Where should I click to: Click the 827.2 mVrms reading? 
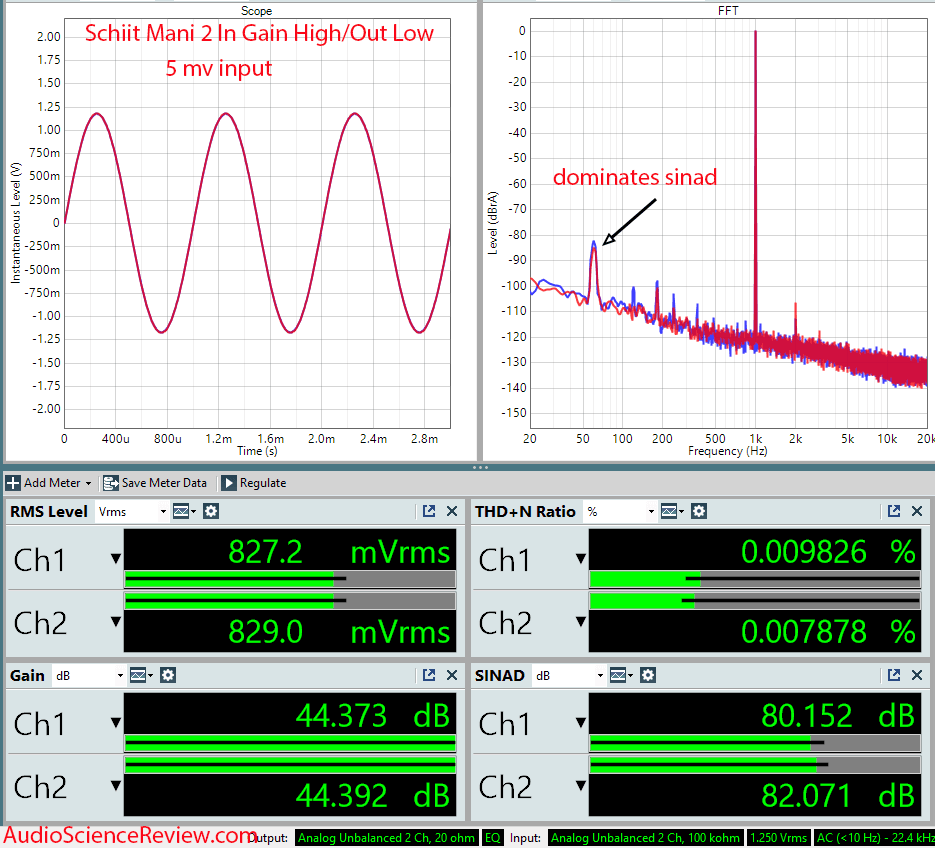pos(339,552)
